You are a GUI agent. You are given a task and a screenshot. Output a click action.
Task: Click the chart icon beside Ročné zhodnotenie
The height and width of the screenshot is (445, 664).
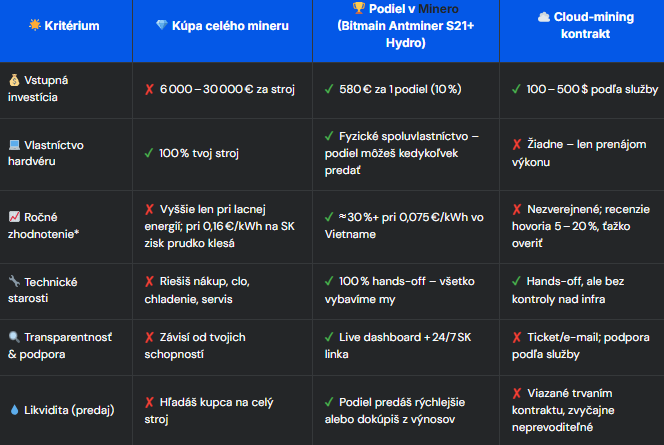(x=14, y=216)
